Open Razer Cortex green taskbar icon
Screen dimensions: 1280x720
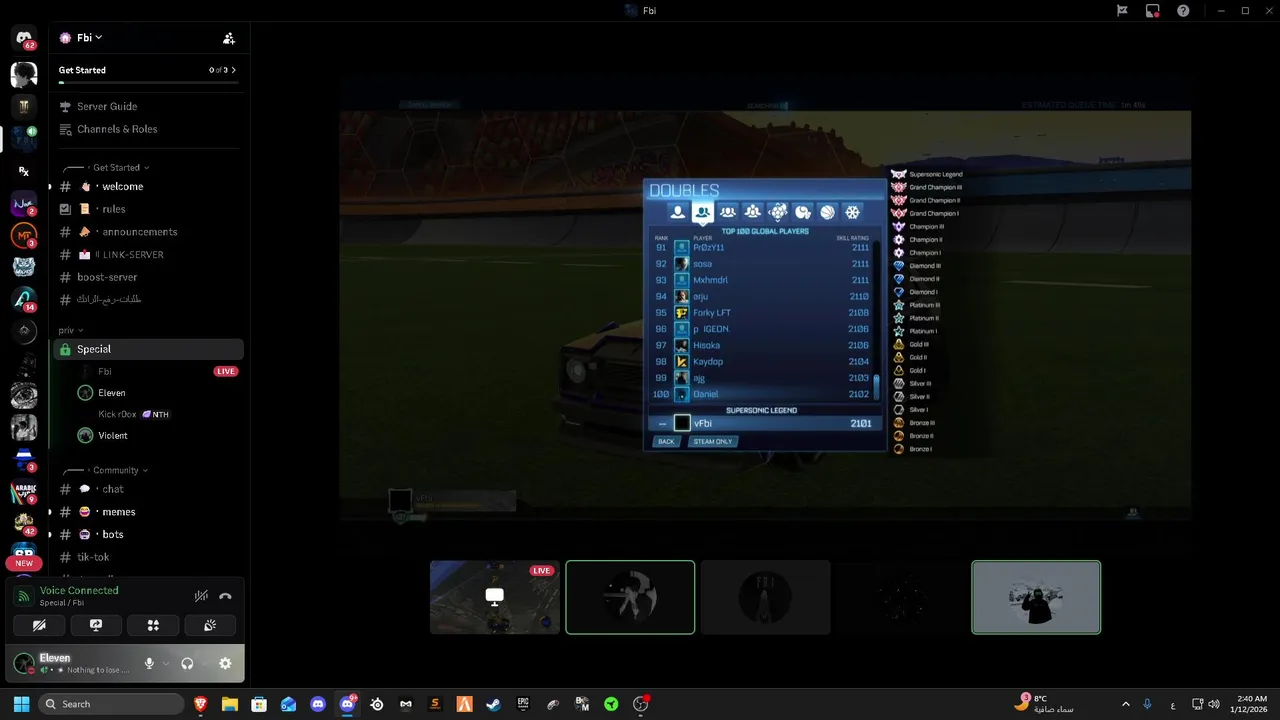[x=611, y=704]
